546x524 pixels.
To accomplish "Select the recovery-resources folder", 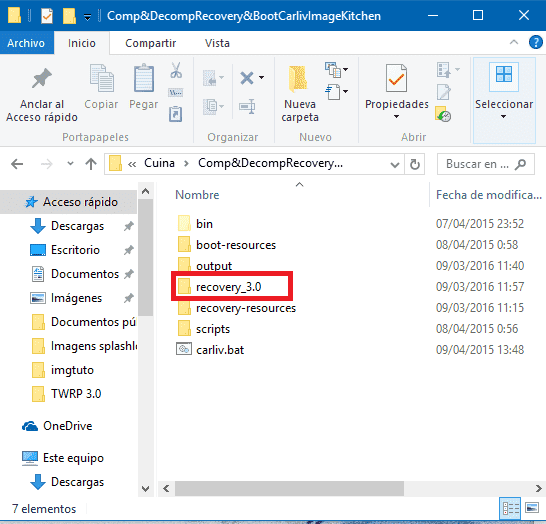I will pos(246,308).
